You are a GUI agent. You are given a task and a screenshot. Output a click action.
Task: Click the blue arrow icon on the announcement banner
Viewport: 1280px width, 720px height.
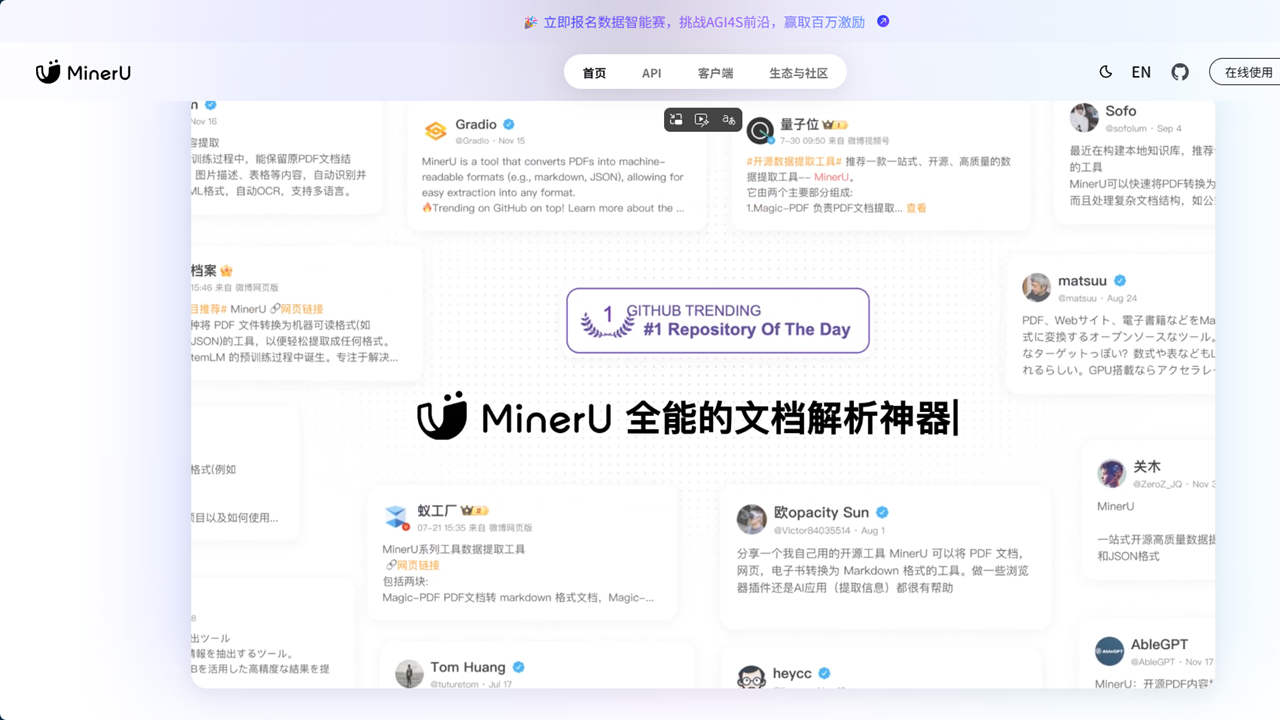882,21
